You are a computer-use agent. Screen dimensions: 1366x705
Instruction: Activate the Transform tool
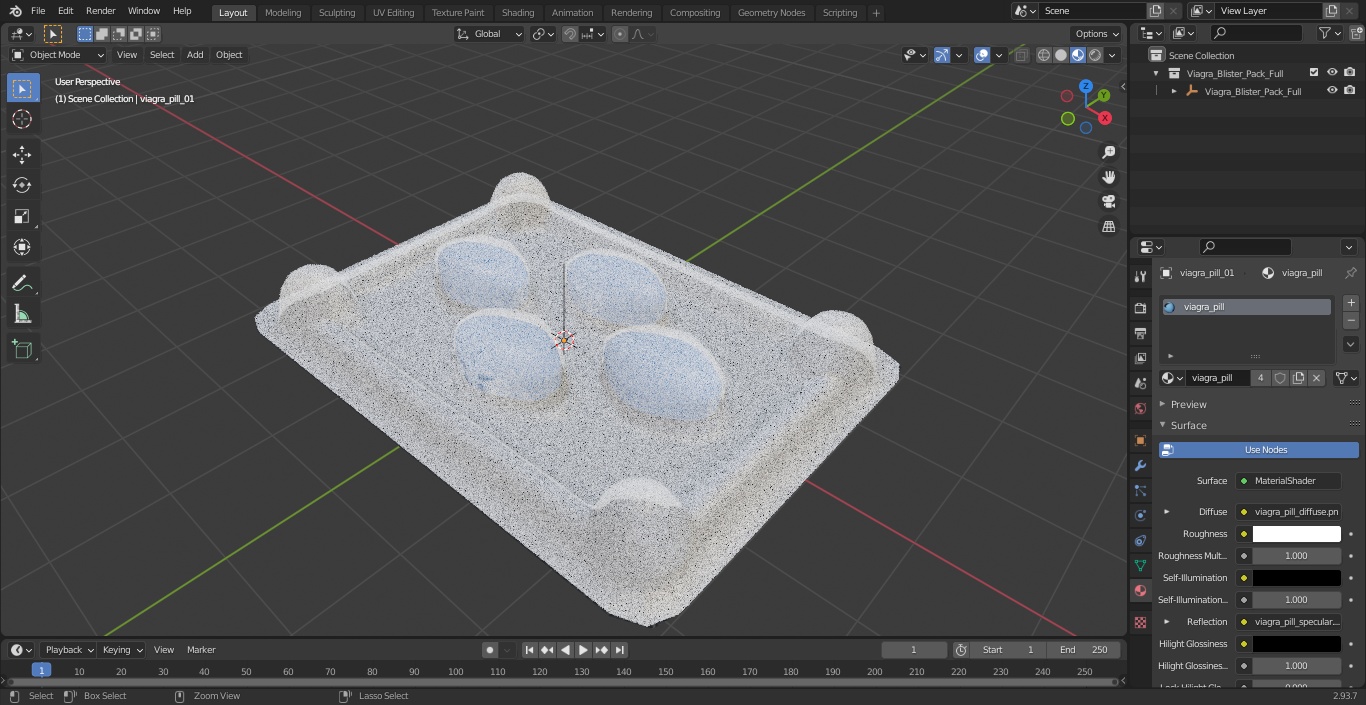pos(22,247)
